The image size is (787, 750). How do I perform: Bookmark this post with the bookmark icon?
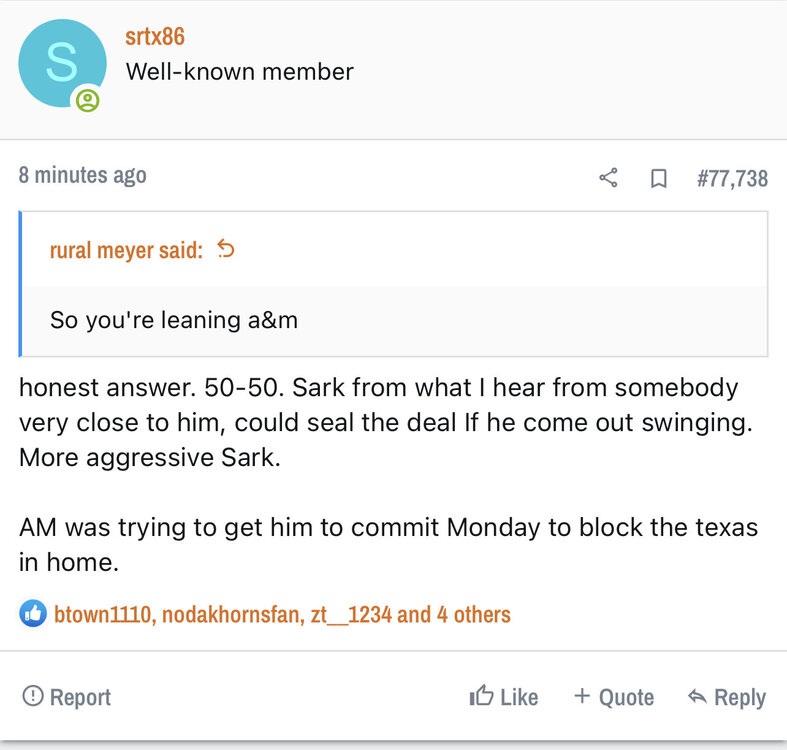click(x=659, y=178)
